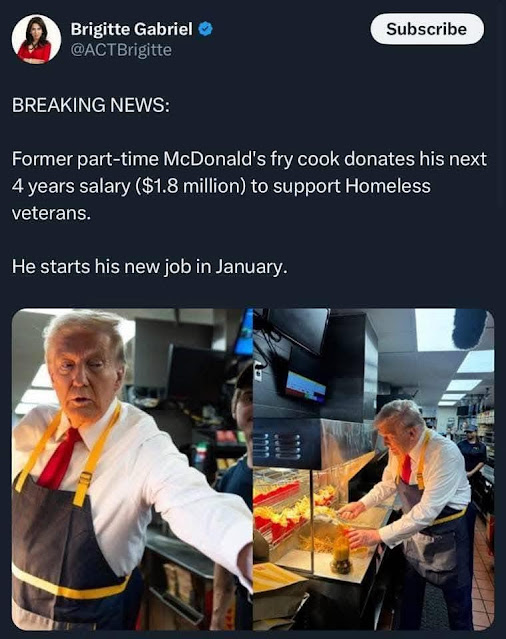Click the wall monitor screen in right photo
This screenshot has height=639, width=506.
click(306, 386)
